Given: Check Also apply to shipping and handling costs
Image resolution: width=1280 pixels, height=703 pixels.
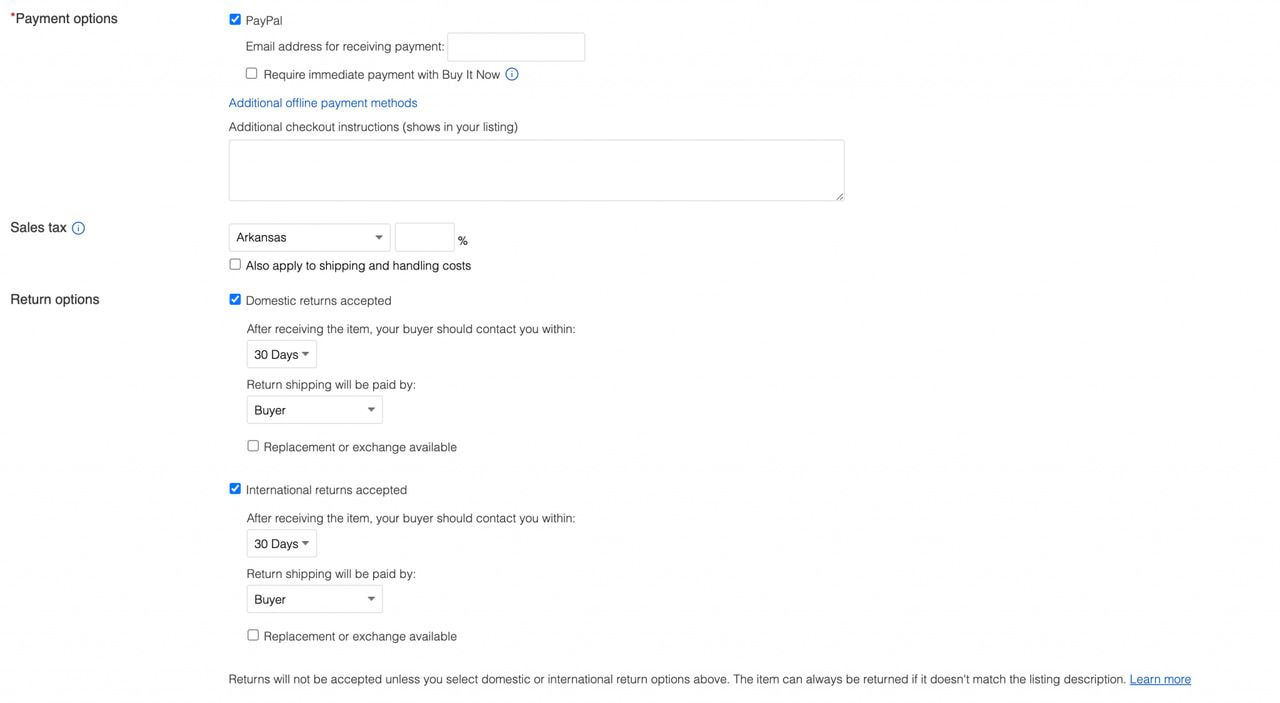Looking at the screenshot, I should [x=235, y=264].
